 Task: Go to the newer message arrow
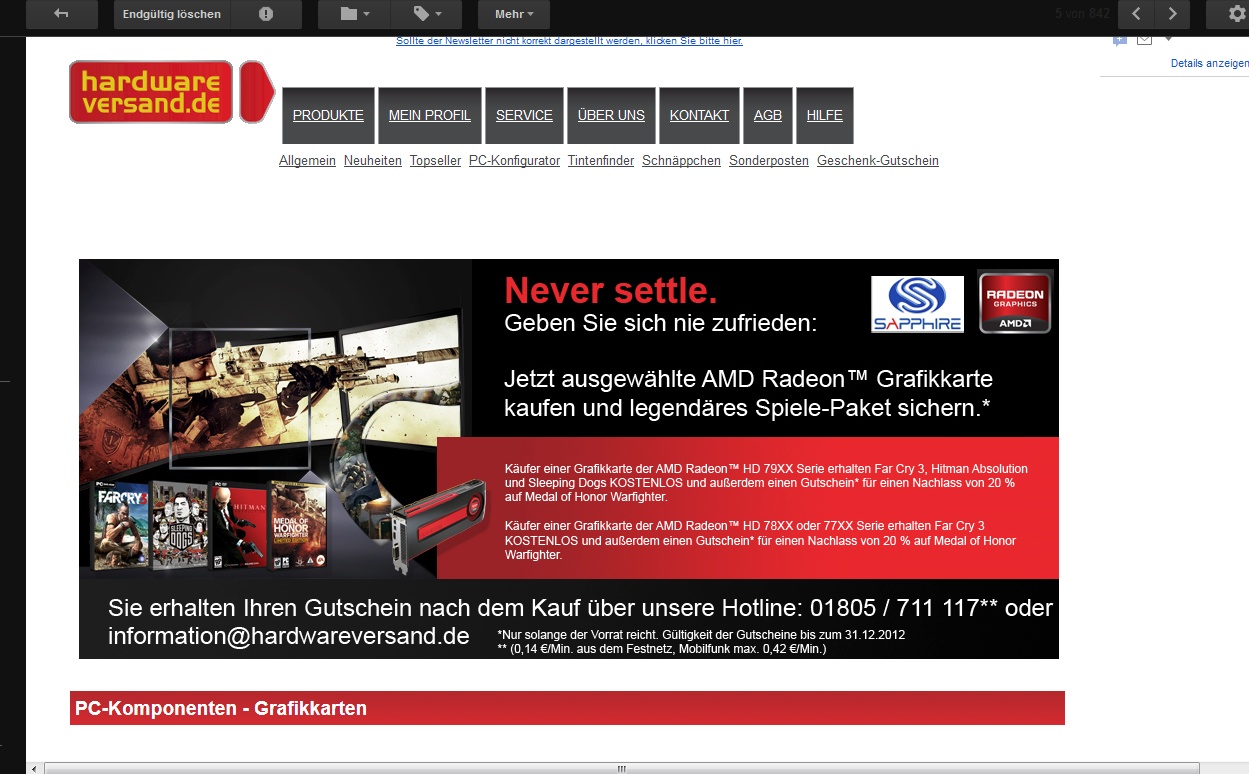coord(1136,14)
